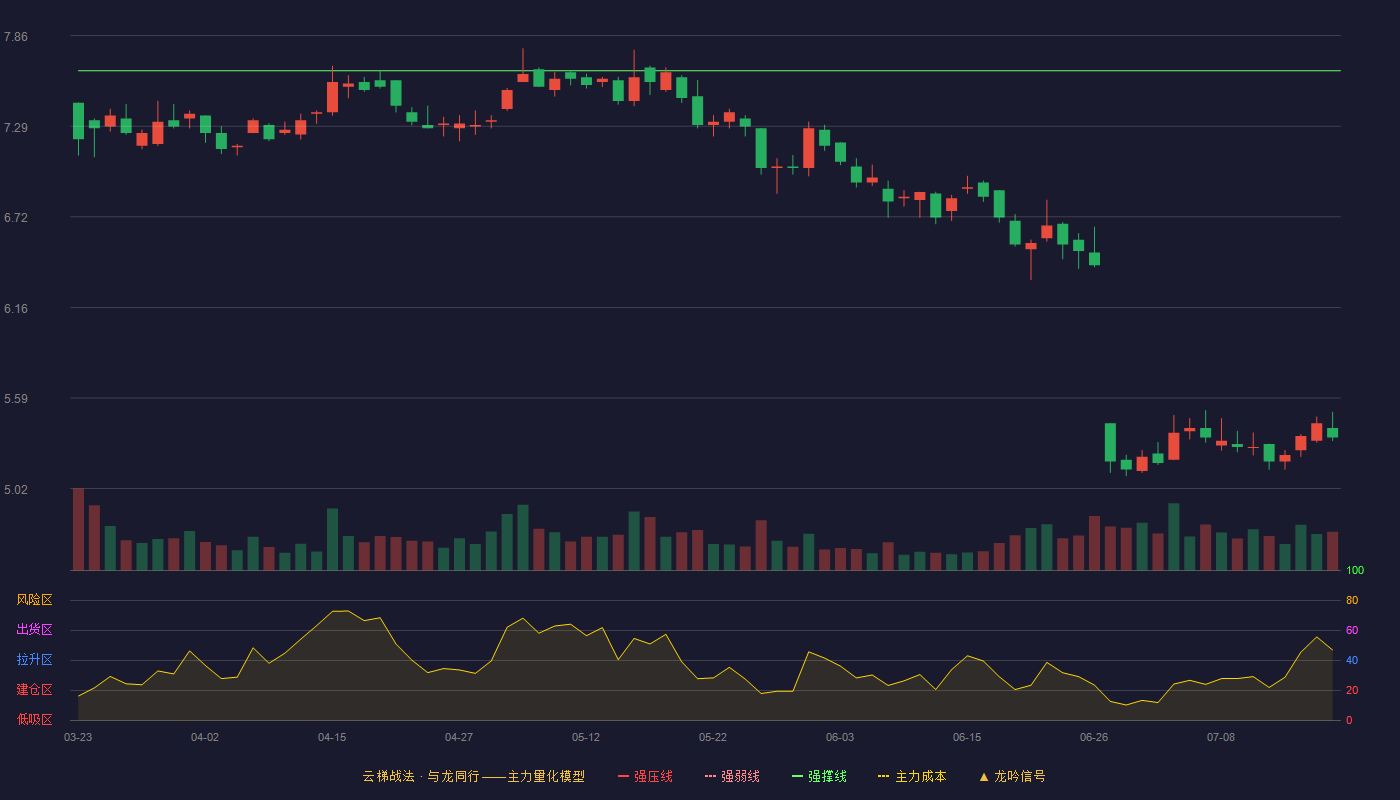This screenshot has width=1400, height=800.
Task: Click the 06-26 date label
Action: (x=1094, y=737)
